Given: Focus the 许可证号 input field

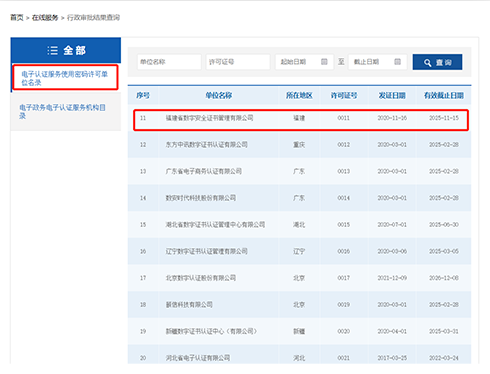Looking at the screenshot, I should [x=238, y=62].
